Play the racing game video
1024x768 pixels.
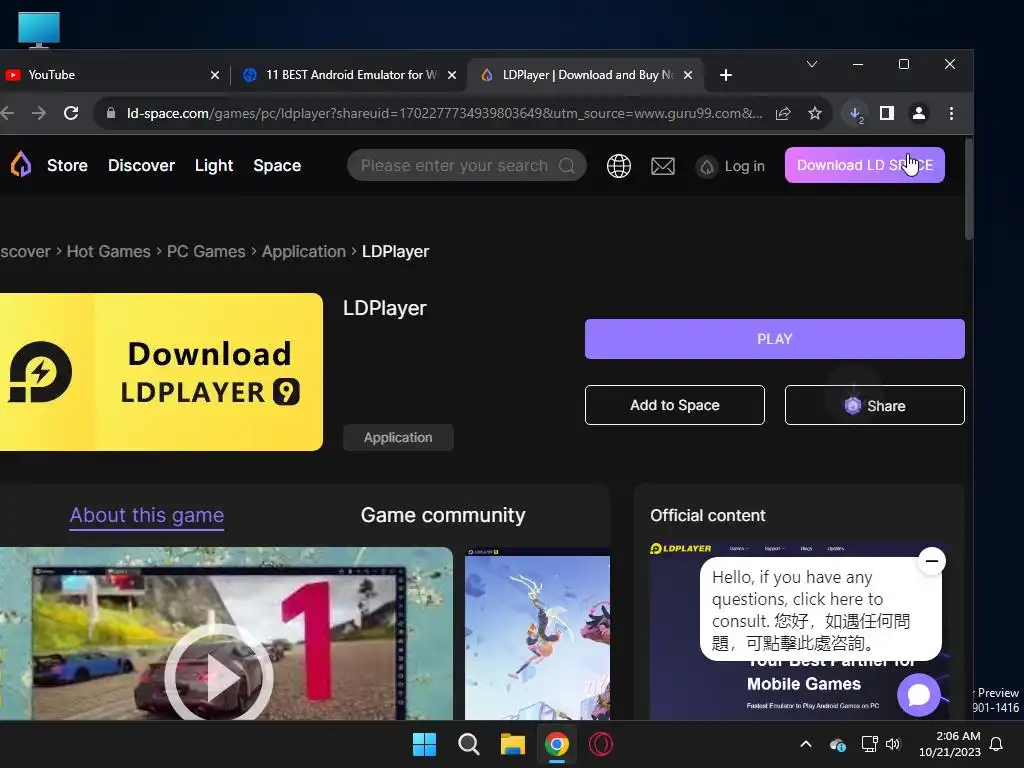pos(219,678)
